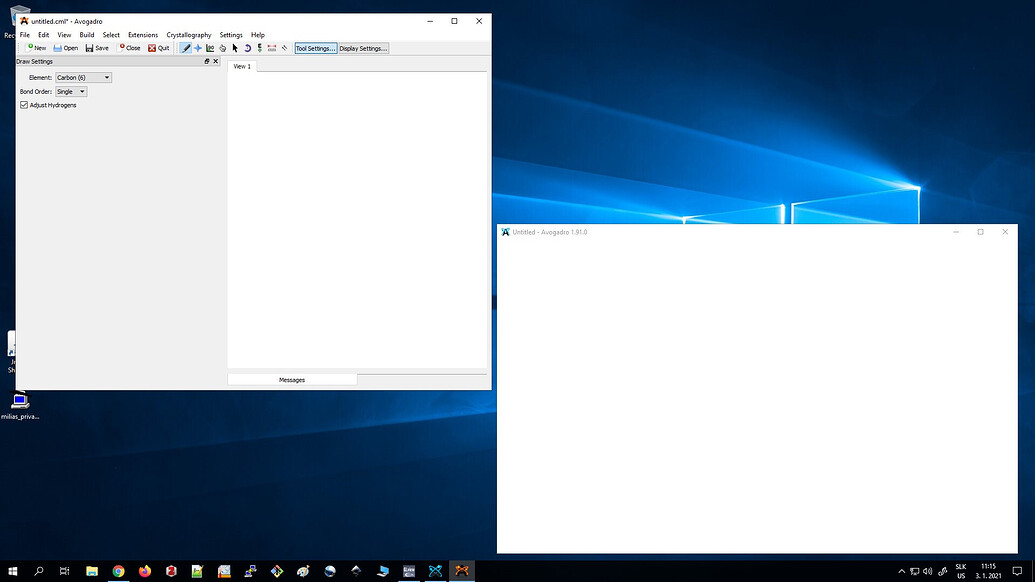This screenshot has width=1035, height=582.
Task: Open the milias_priva... desktop shortcut
Action: (20, 405)
